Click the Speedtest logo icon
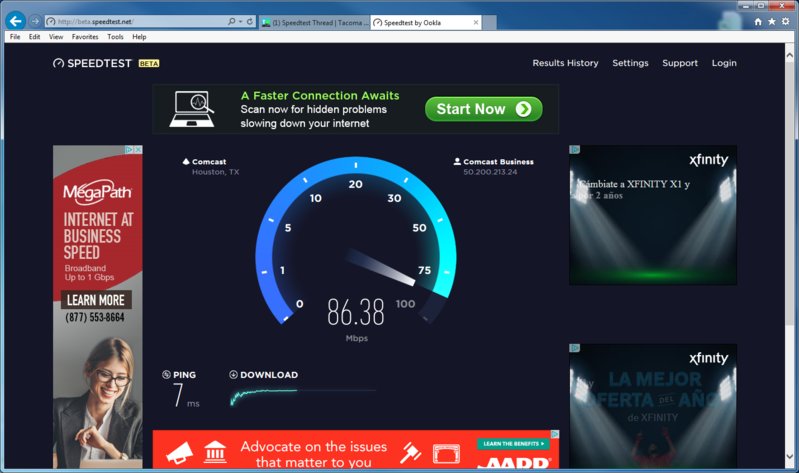This screenshot has height=473, width=799. [x=59, y=63]
